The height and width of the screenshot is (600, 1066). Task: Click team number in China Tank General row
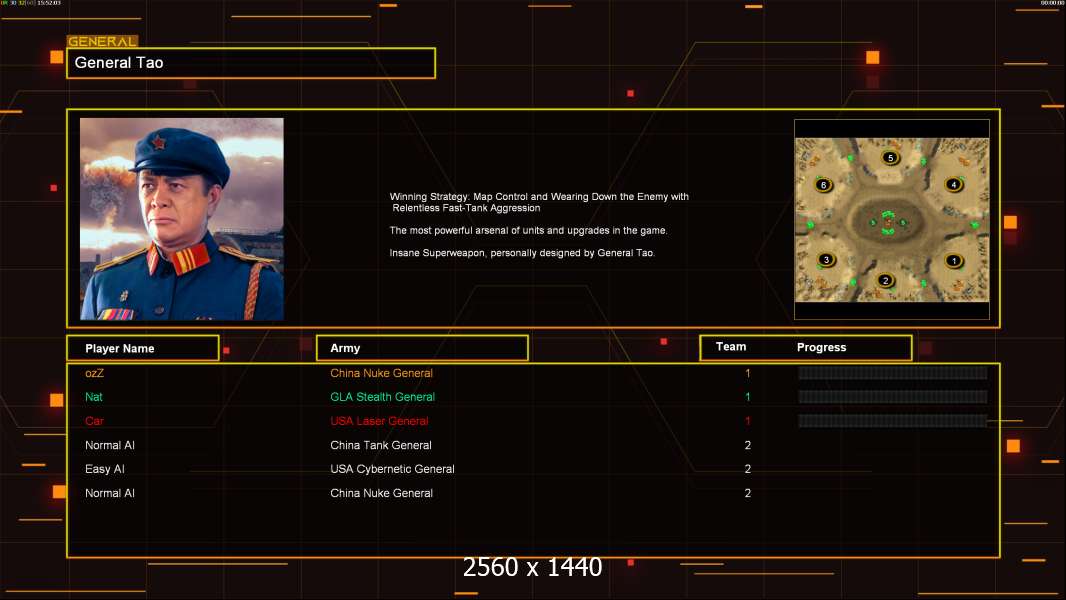click(x=748, y=445)
